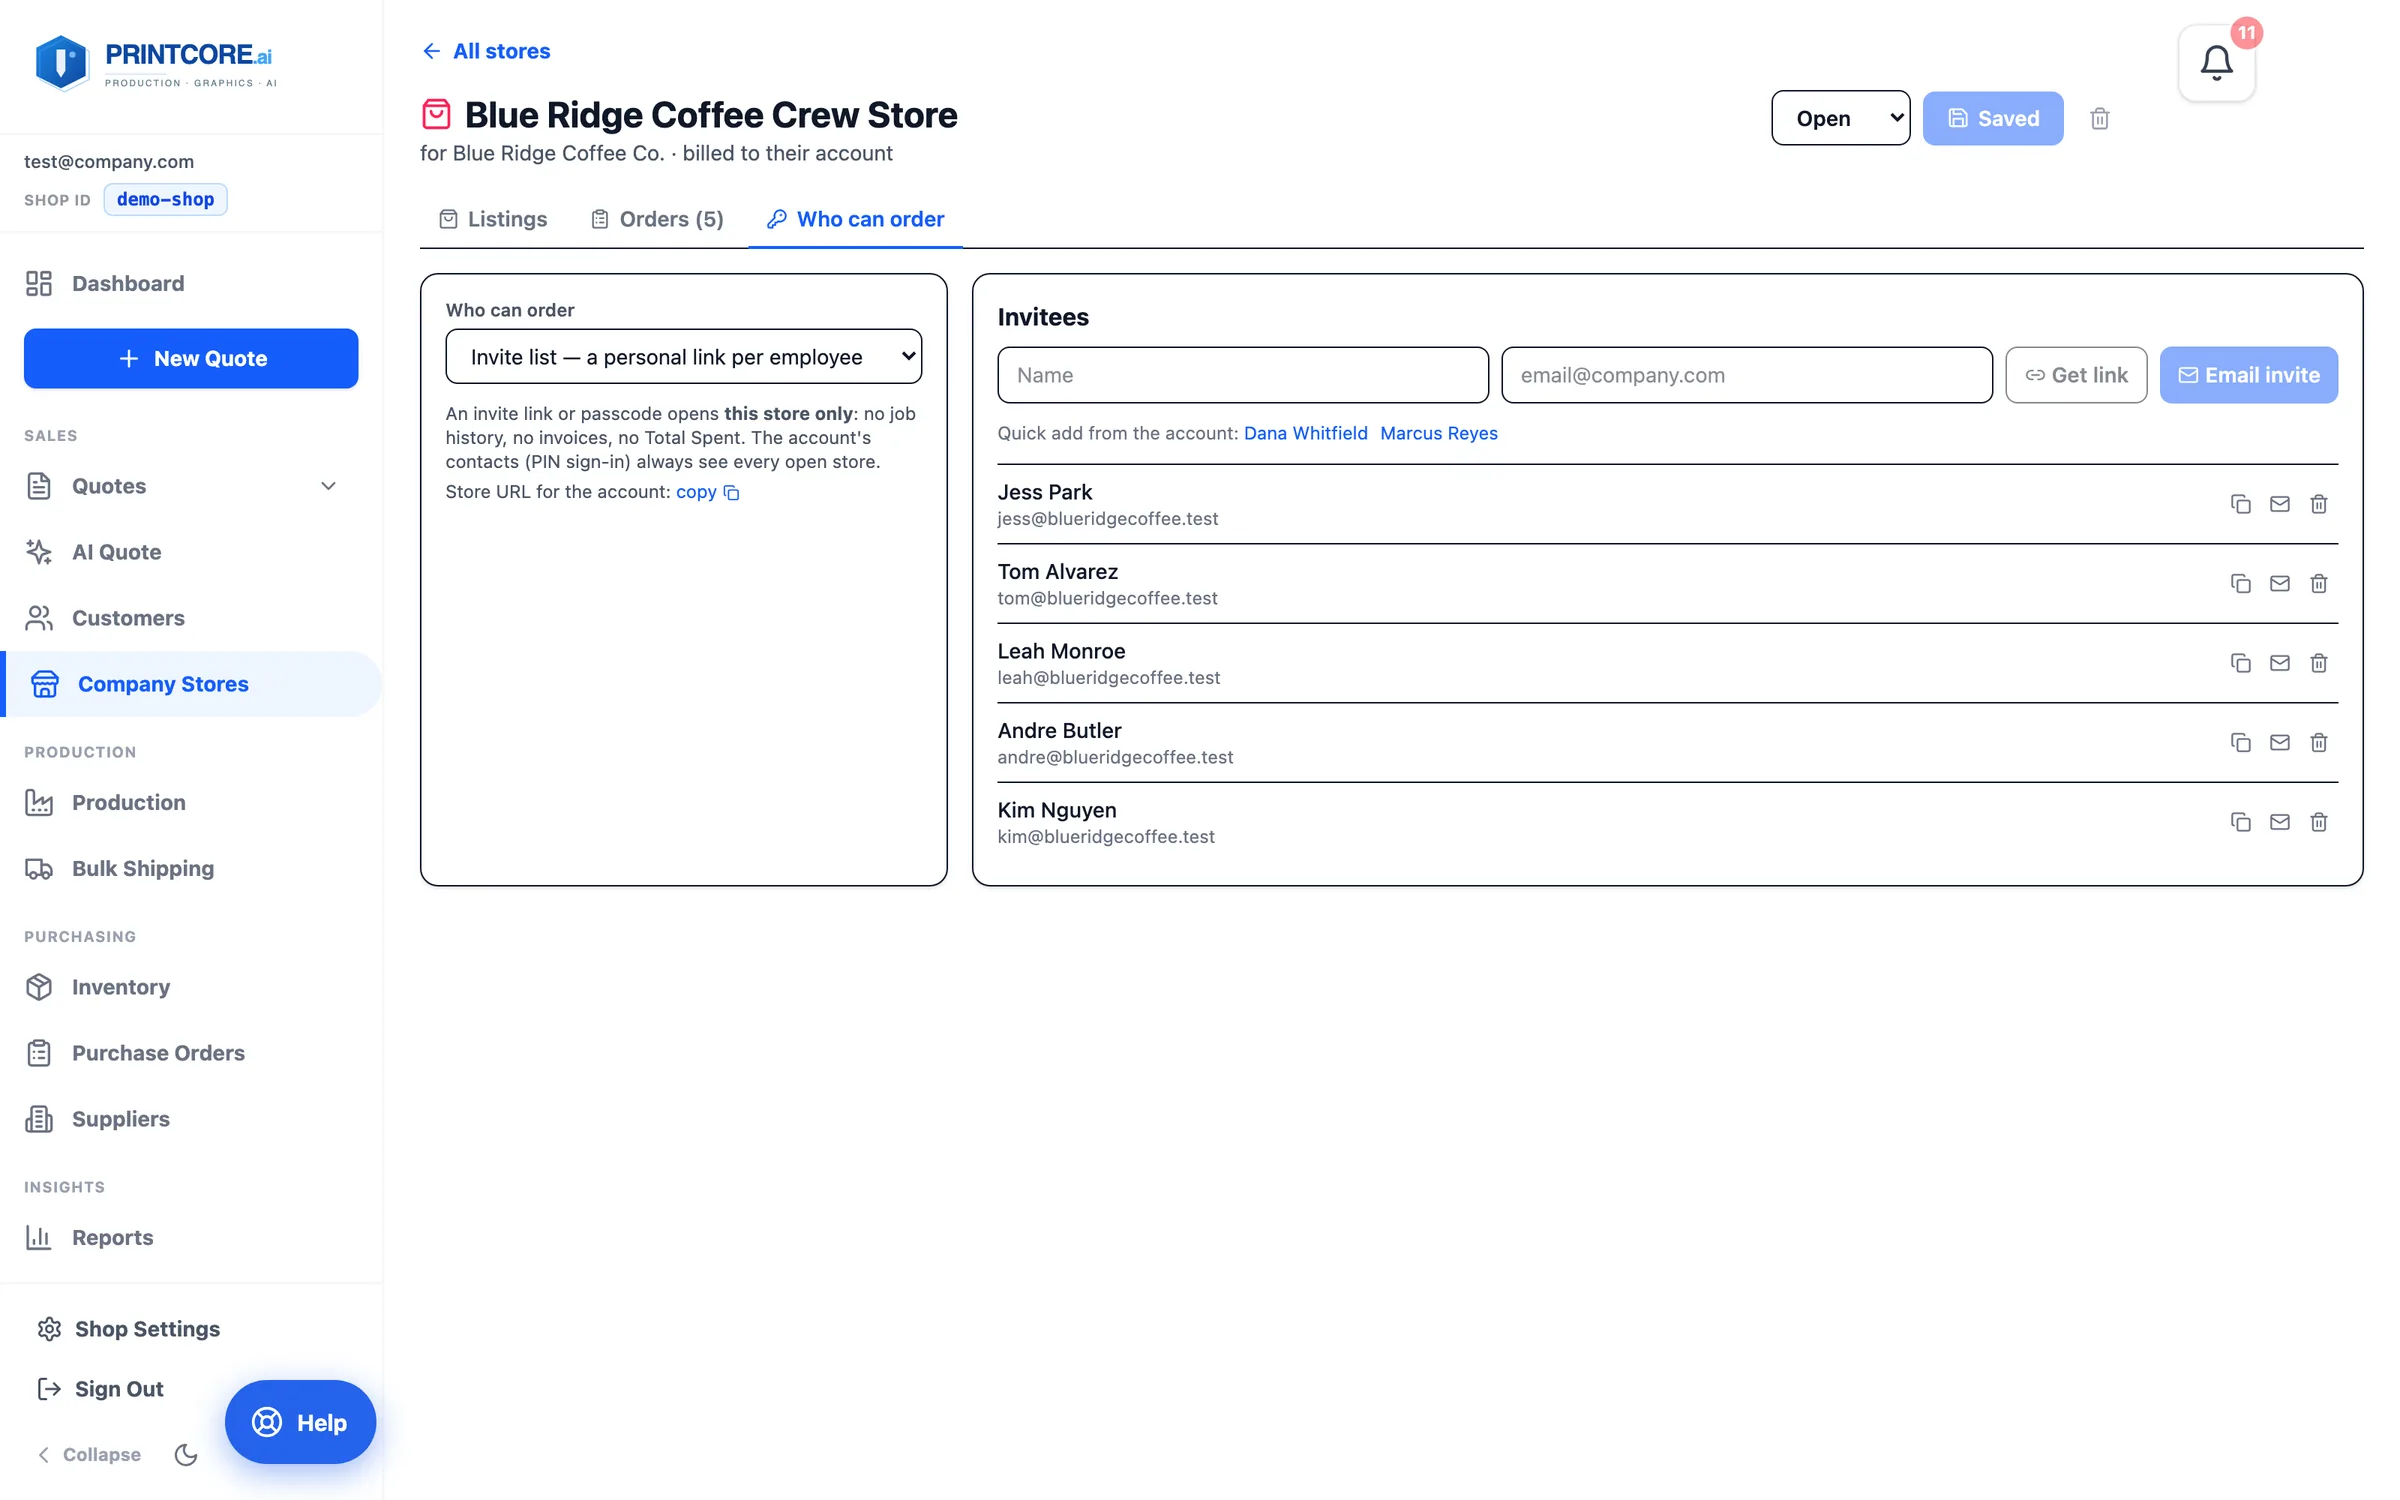Screen dimensions: 2400x1500
Task: Expand the Quotes submenu chevron
Action: (x=328, y=486)
